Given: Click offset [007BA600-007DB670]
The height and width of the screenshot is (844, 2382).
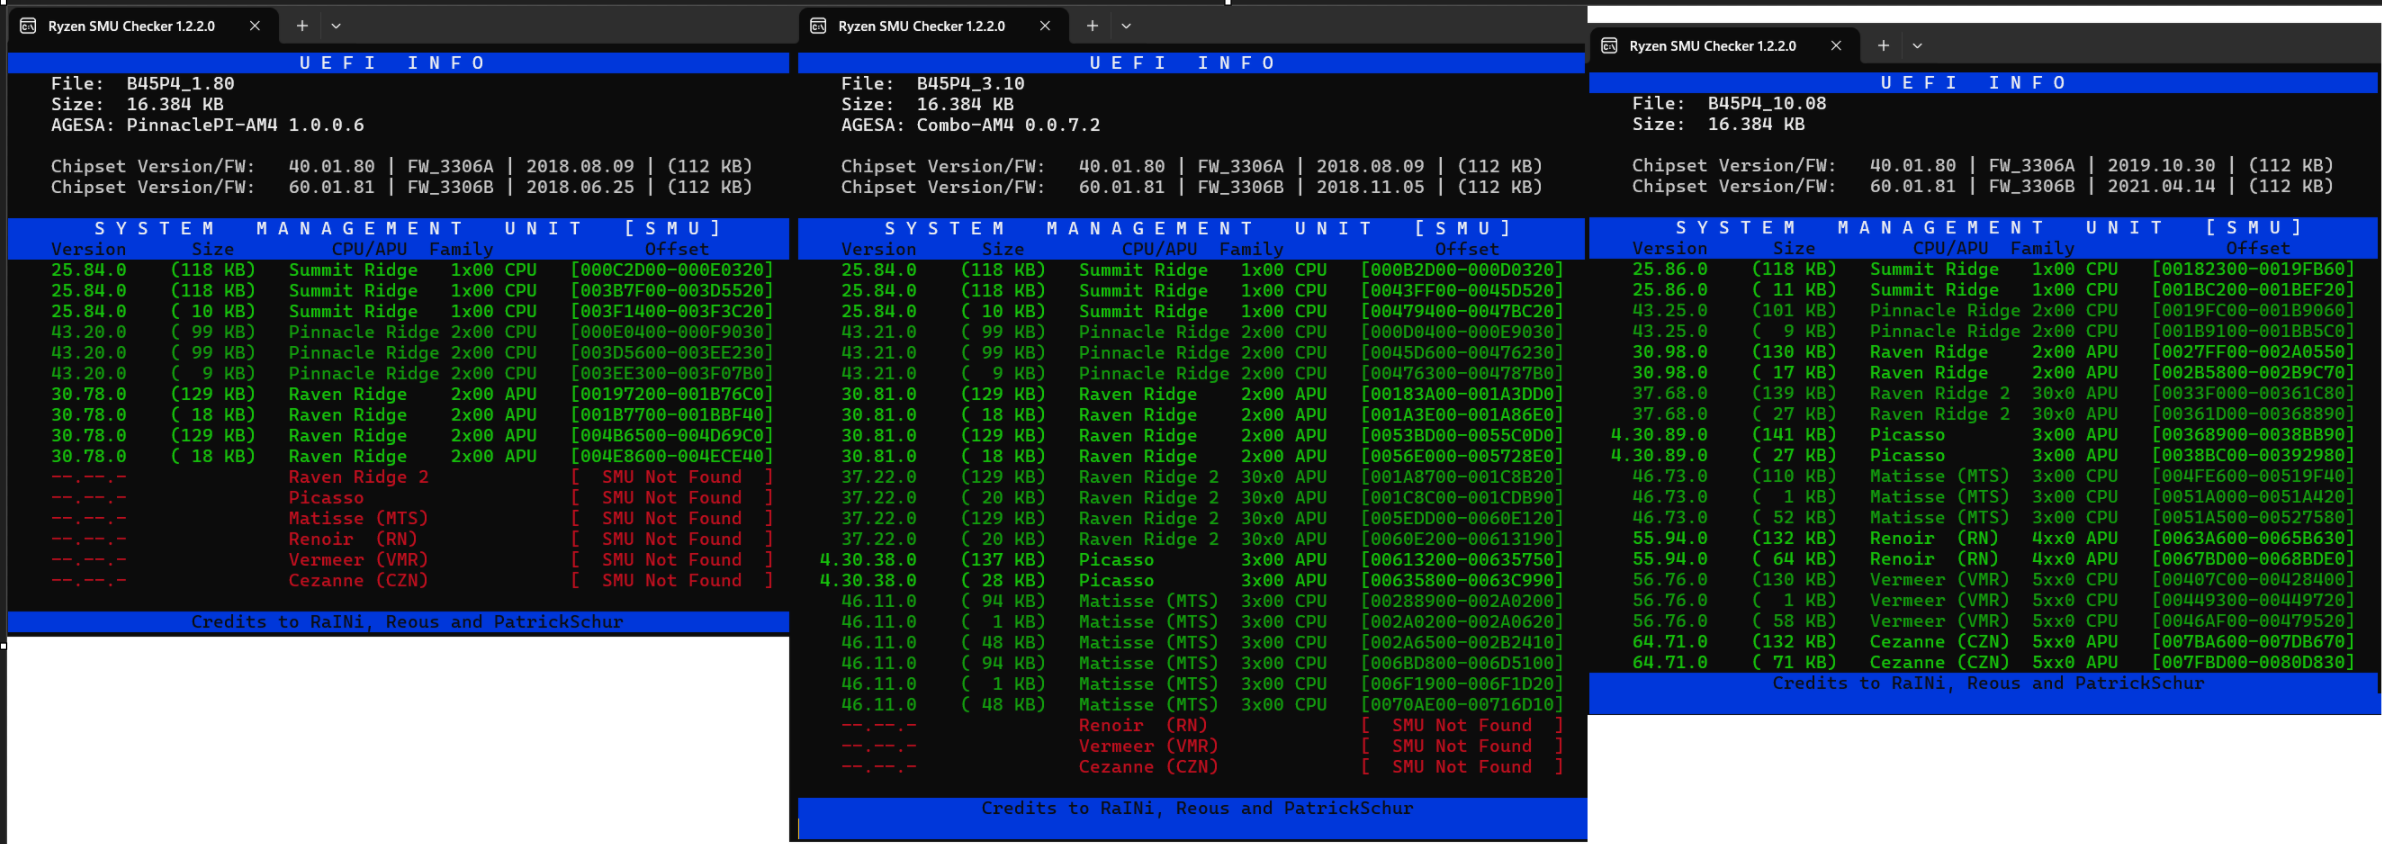Looking at the screenshot, I should click(x=2253, y=643).
